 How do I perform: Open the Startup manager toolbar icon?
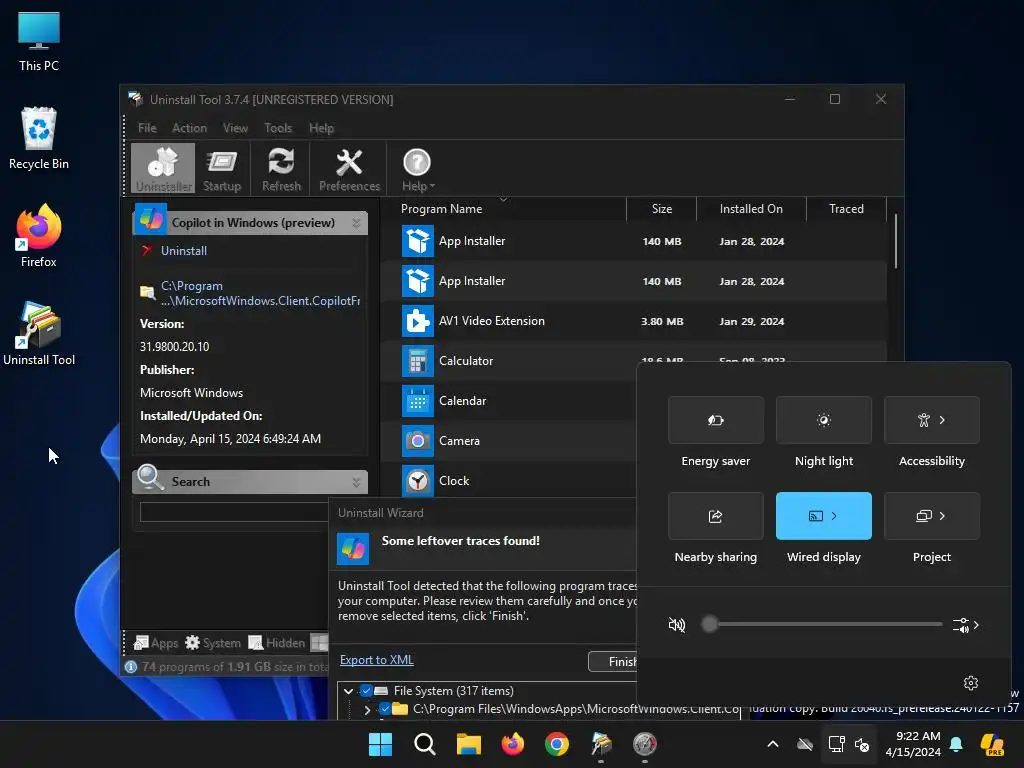[x=222, y=168]
